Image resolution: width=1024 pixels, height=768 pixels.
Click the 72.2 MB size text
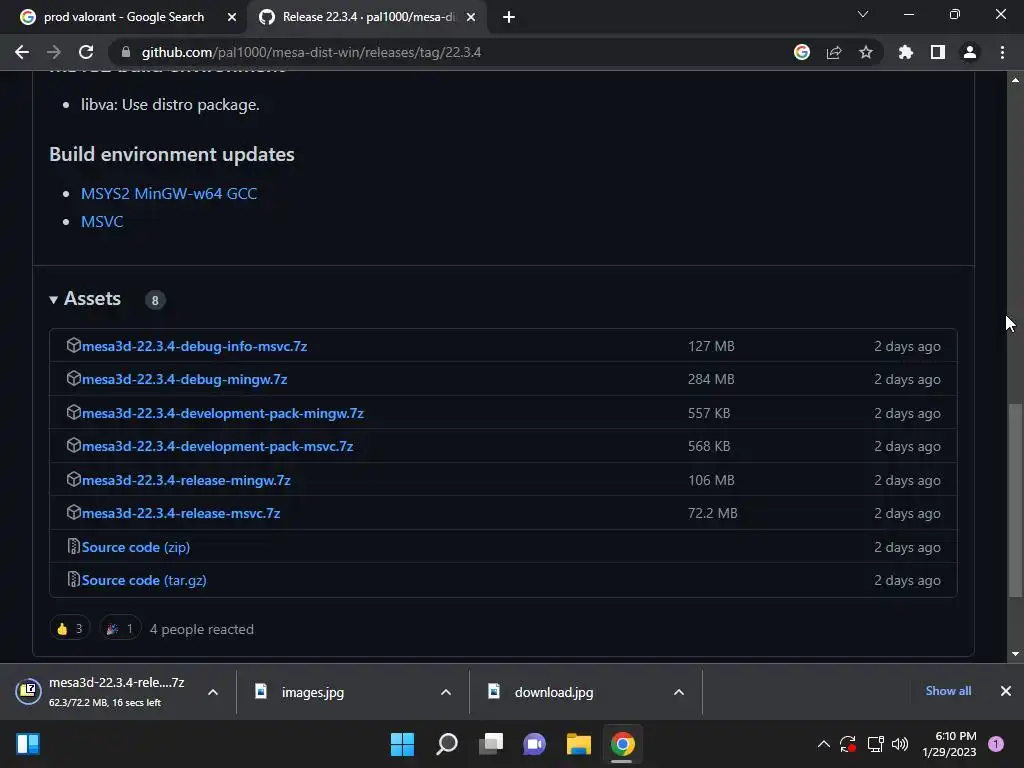[712, 513]
